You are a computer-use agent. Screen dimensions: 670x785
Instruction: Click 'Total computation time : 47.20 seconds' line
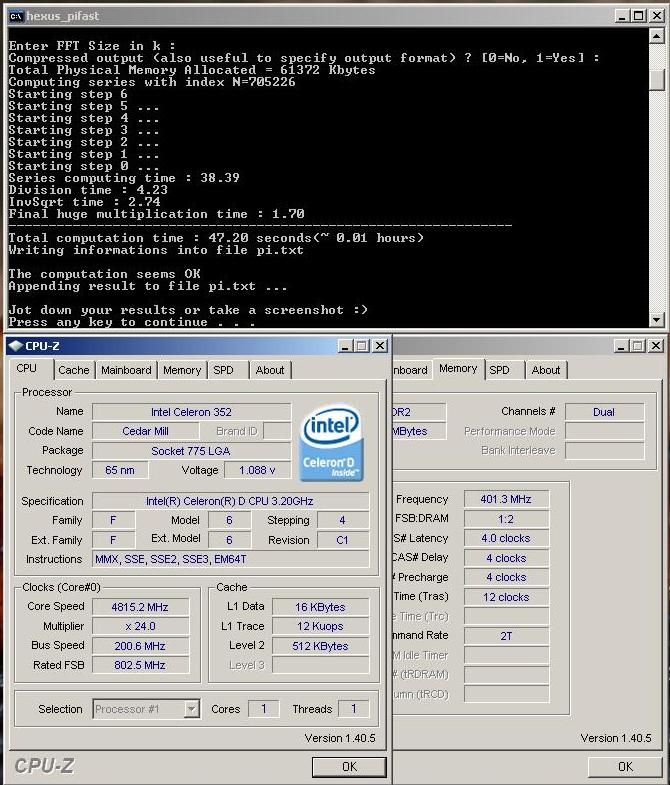point(216,238)
